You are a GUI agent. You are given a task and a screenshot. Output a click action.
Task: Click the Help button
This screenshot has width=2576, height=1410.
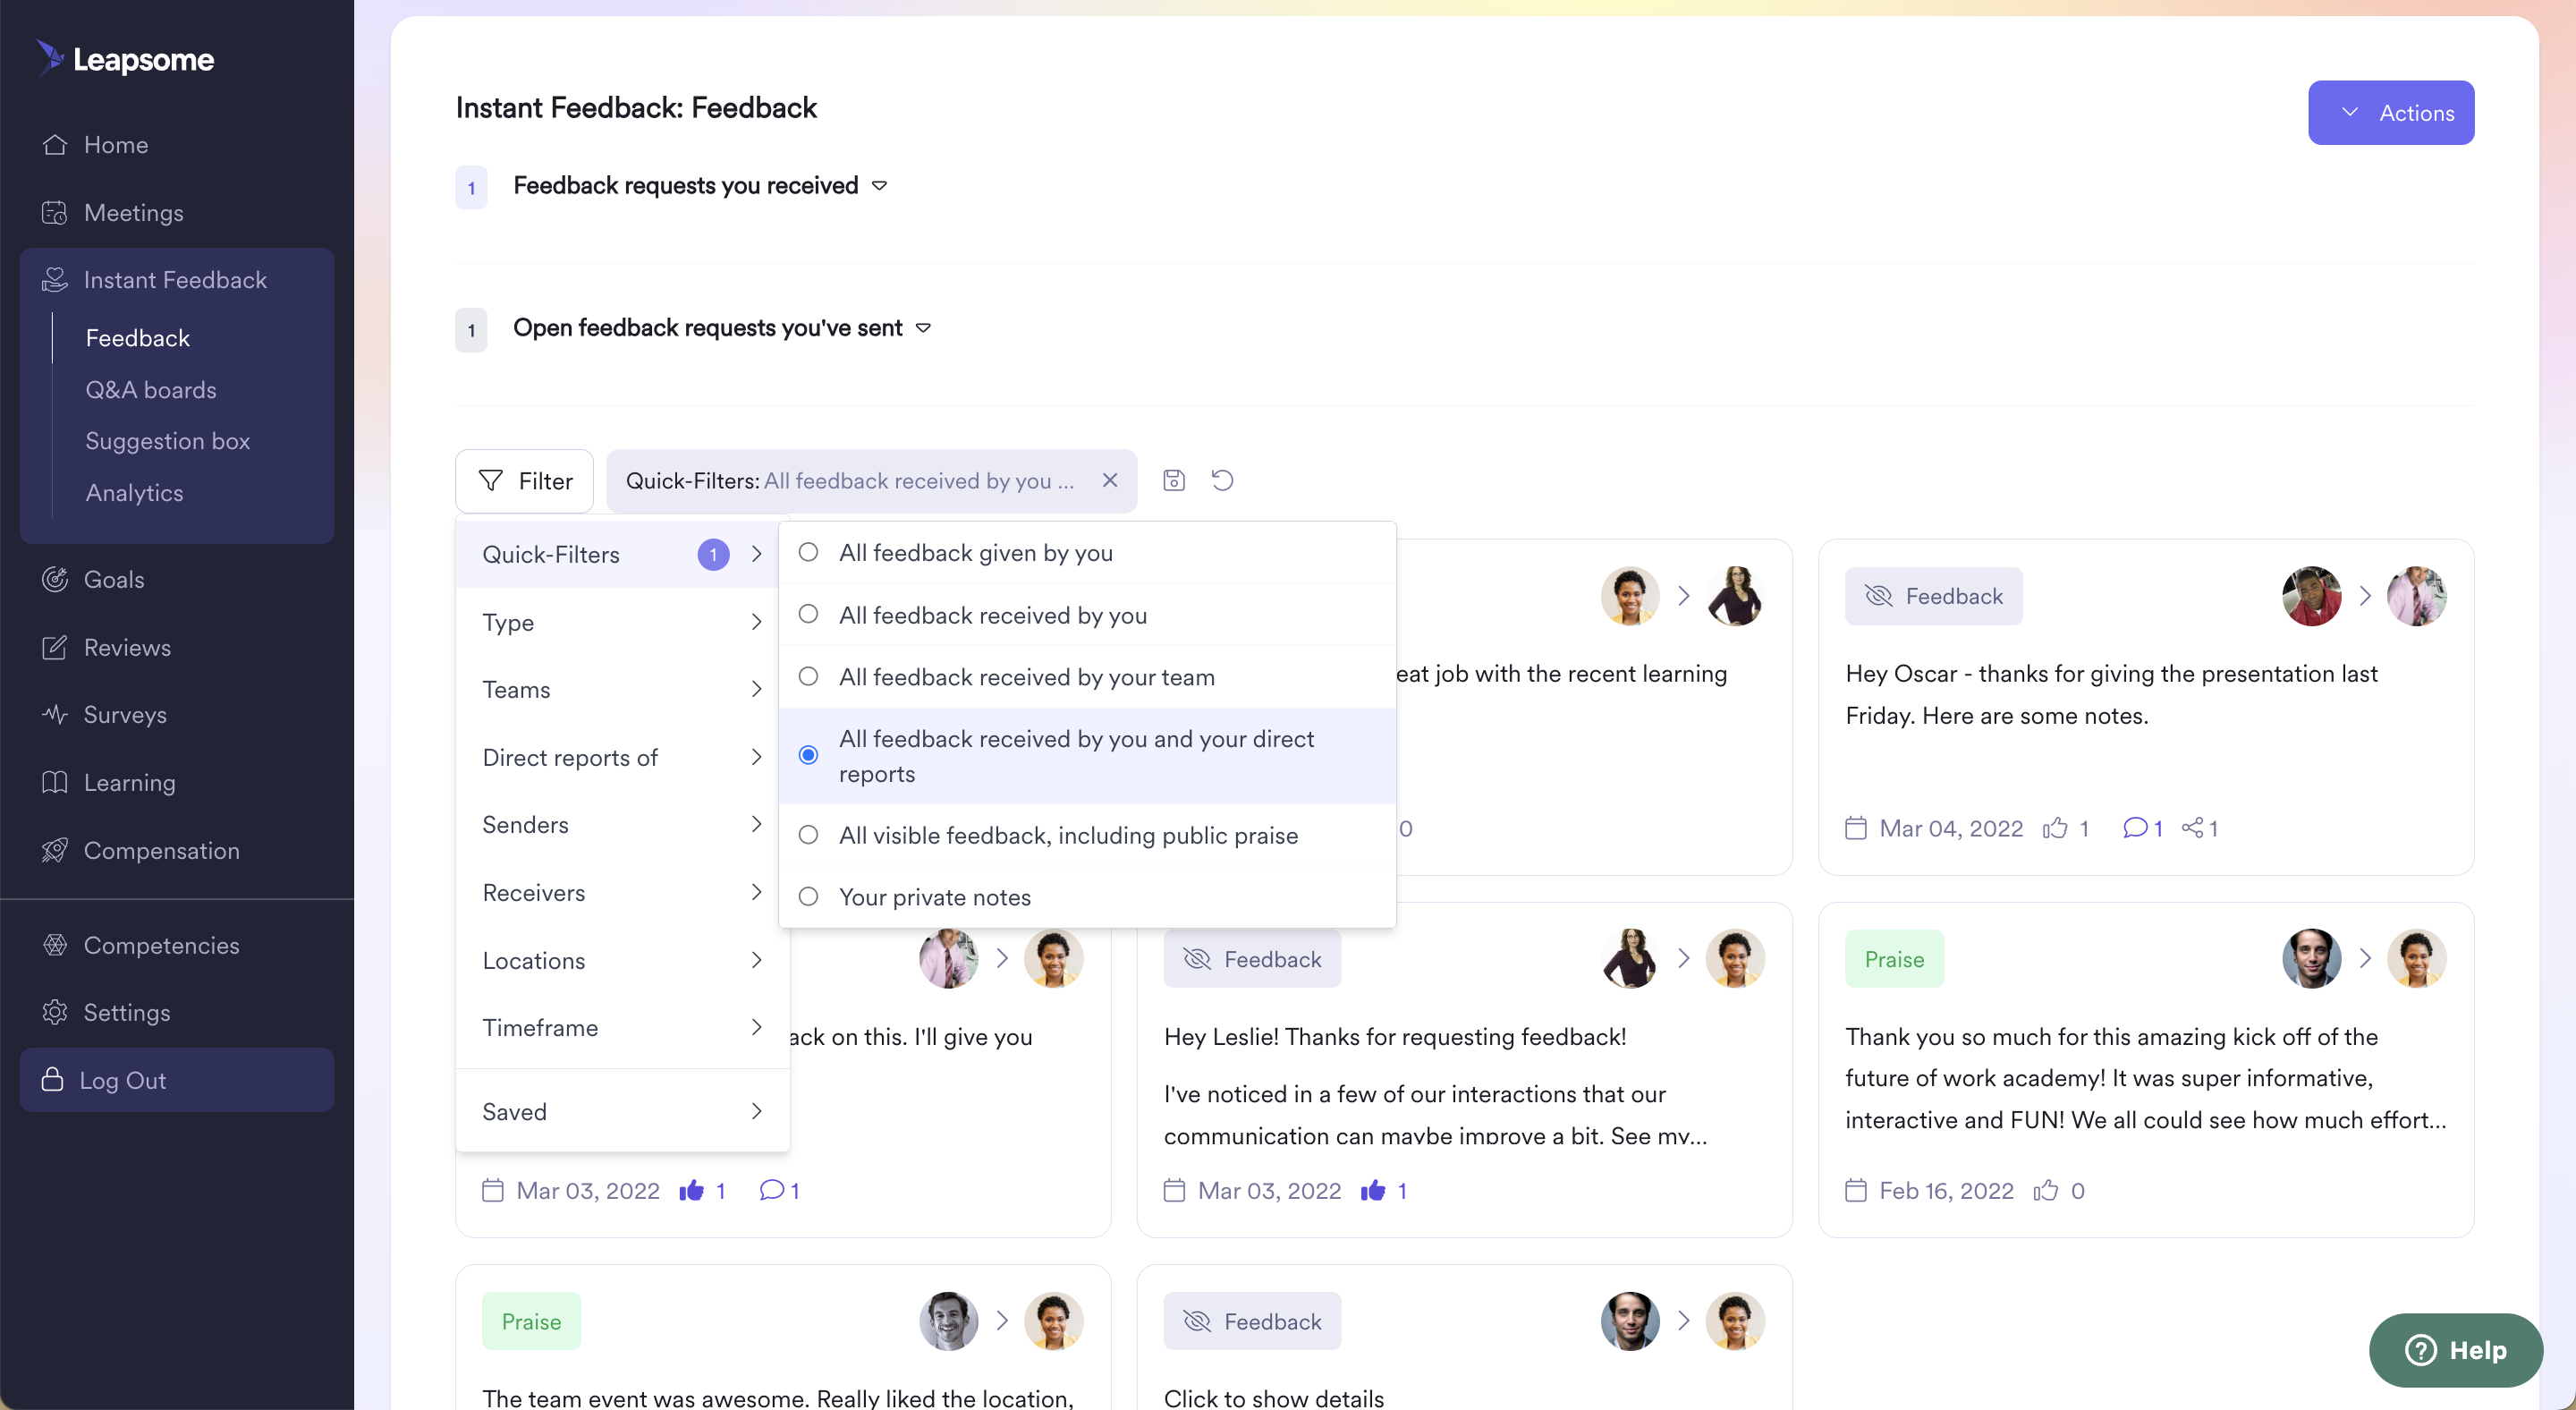click(2456, 1350)
